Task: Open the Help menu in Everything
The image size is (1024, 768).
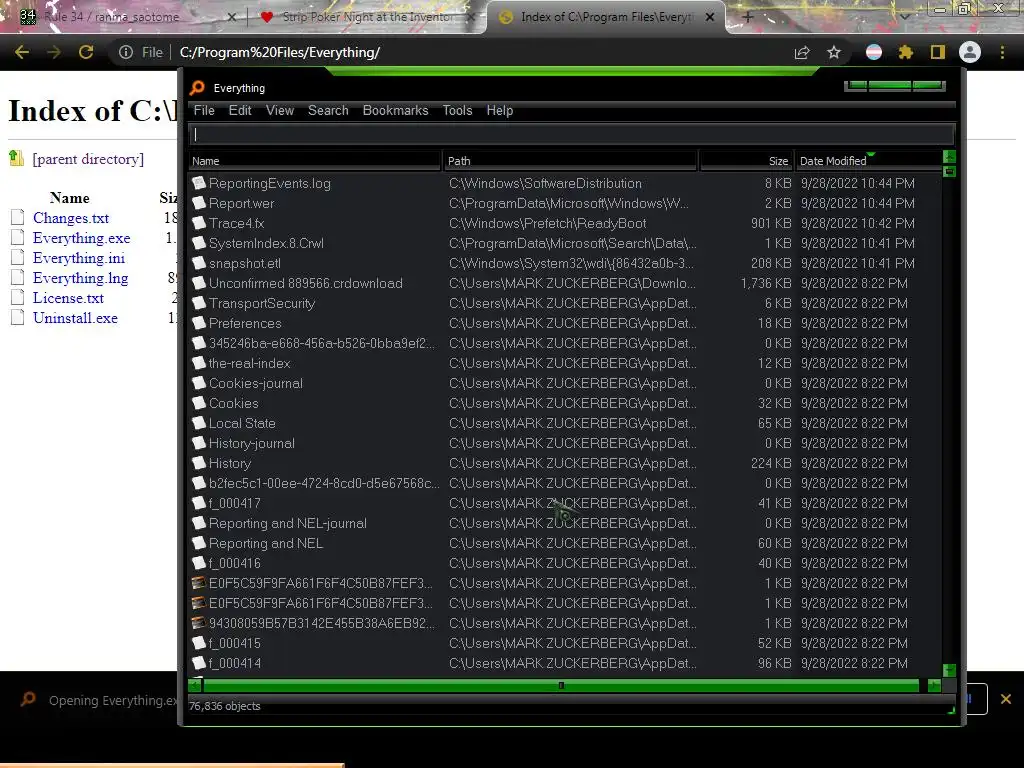Action: [500, 110]
